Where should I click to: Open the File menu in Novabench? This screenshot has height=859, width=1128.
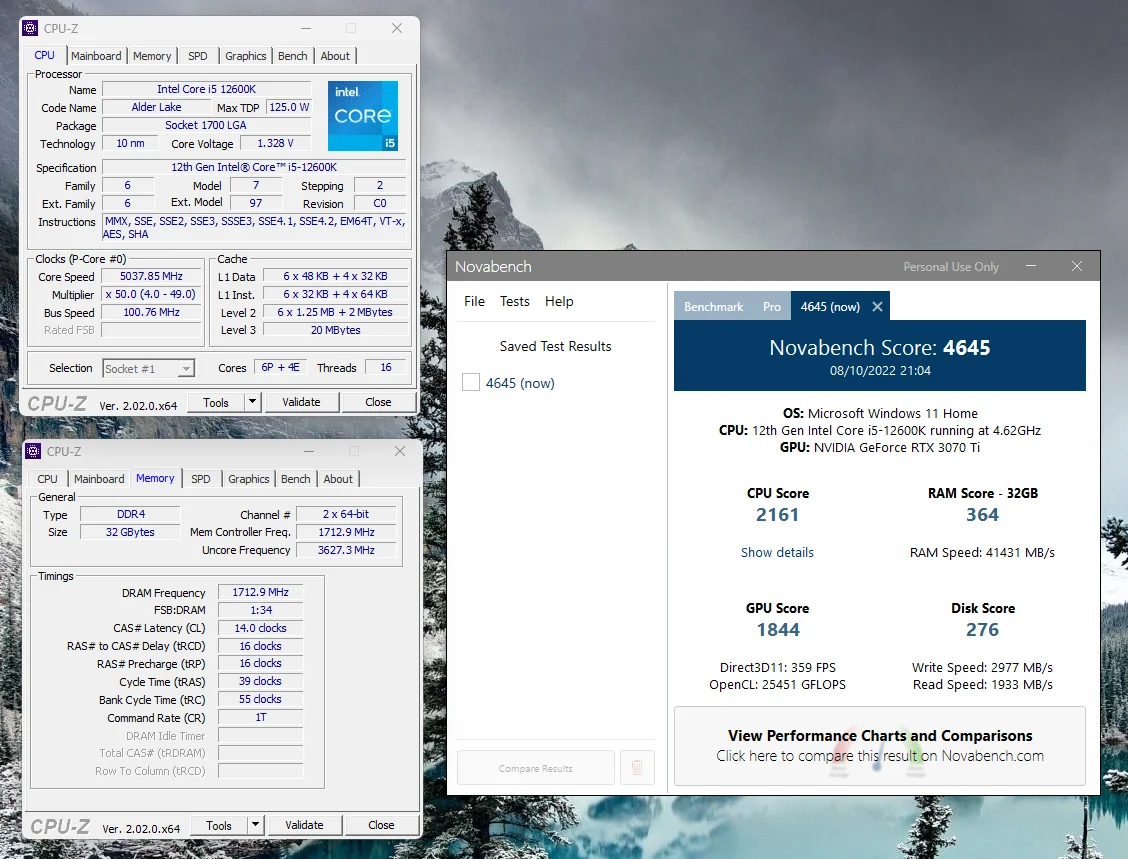pos(474,301)
